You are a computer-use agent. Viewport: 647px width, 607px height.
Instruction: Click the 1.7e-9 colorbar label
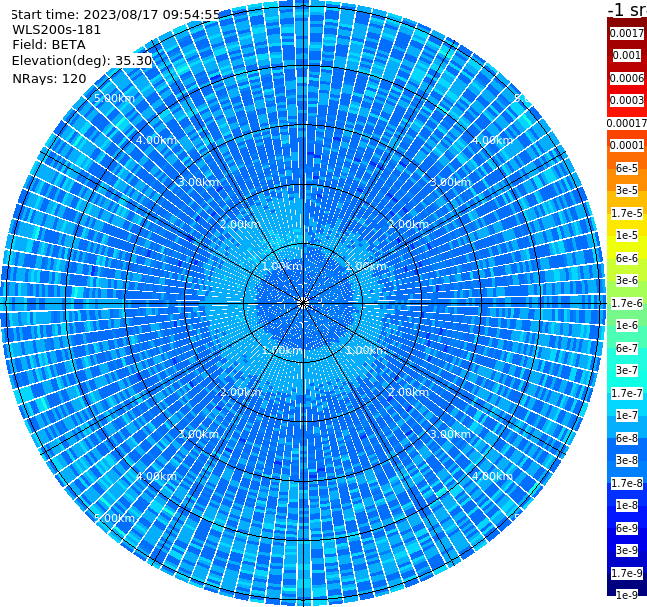(x=627, y=573)
